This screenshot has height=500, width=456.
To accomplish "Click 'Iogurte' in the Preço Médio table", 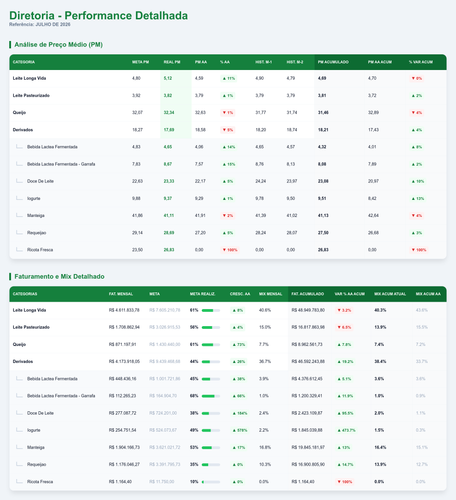I will pyautogui.click(x=34, y=199).
